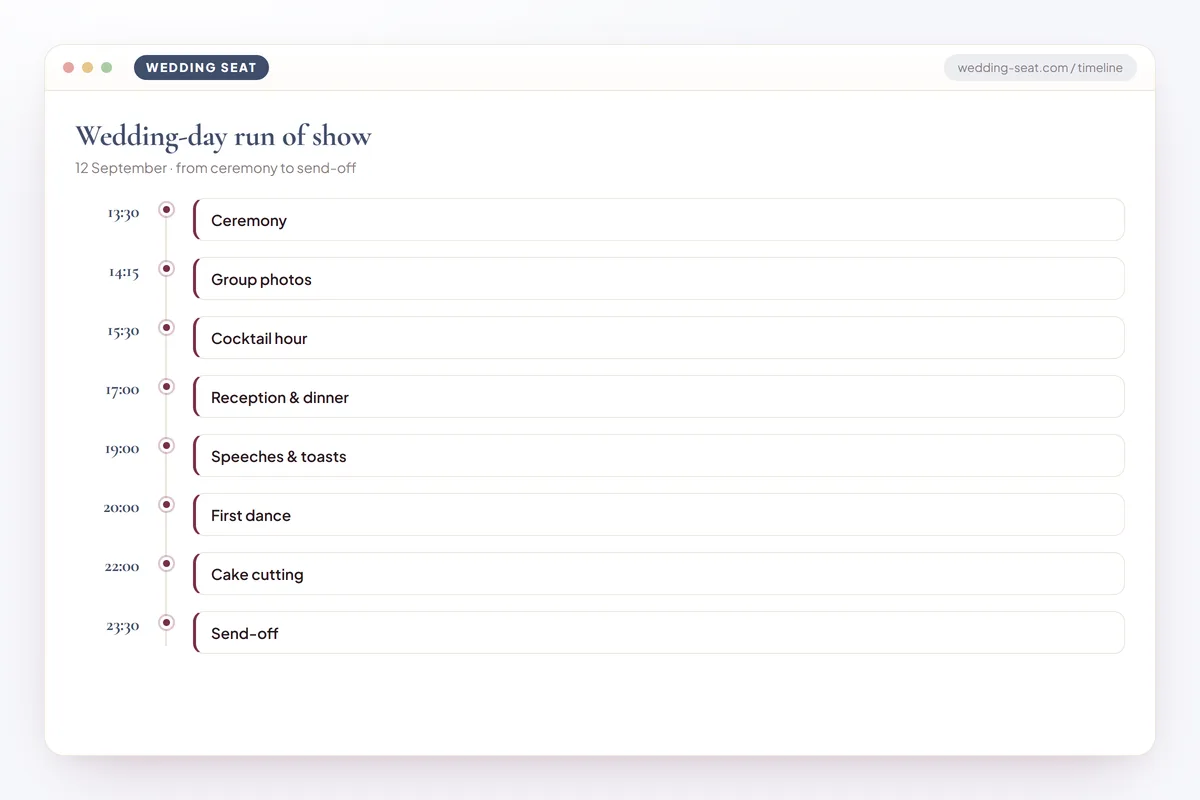This screenshot has height=800, width=1200.
Task: Click the 17:00 time label
Action: point(122,390)
